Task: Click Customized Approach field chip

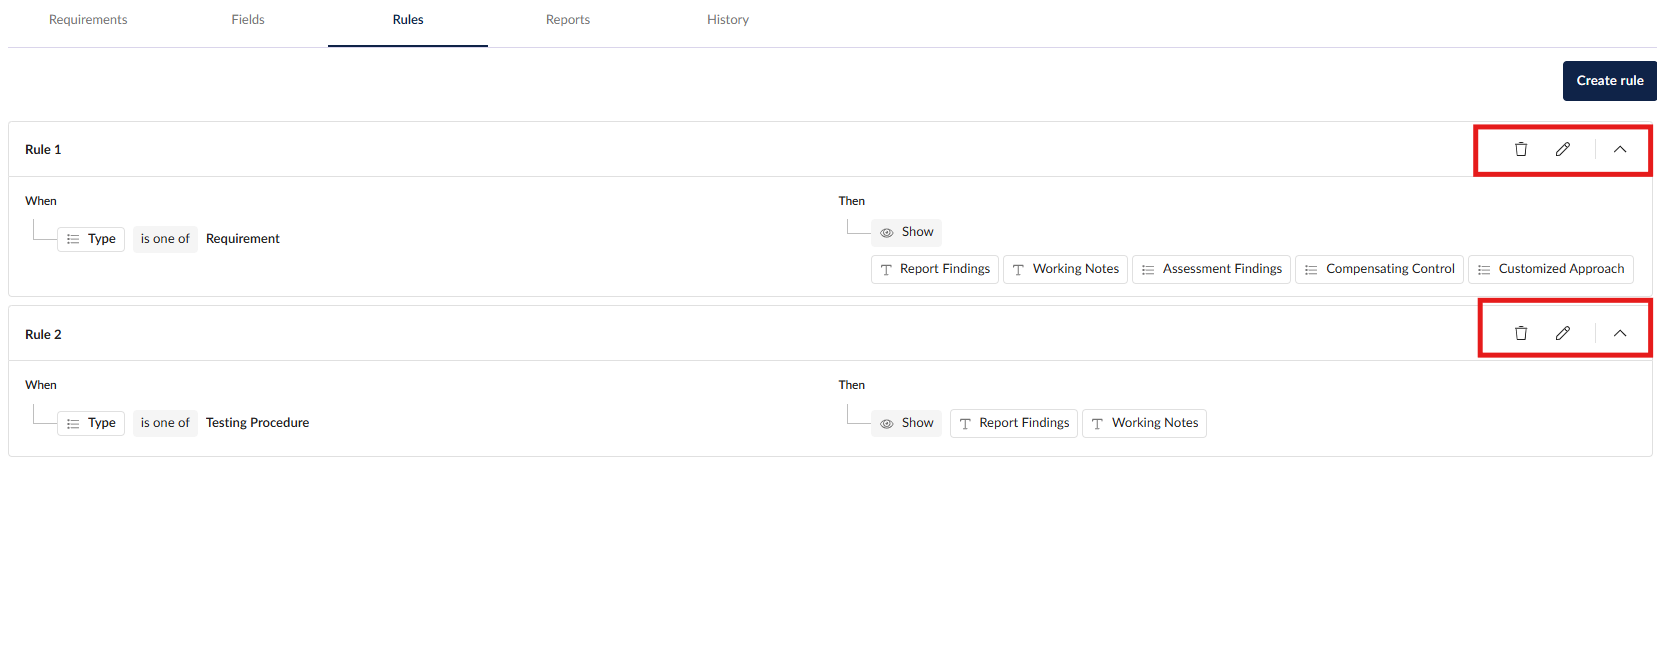Action: coord(1550,269)
